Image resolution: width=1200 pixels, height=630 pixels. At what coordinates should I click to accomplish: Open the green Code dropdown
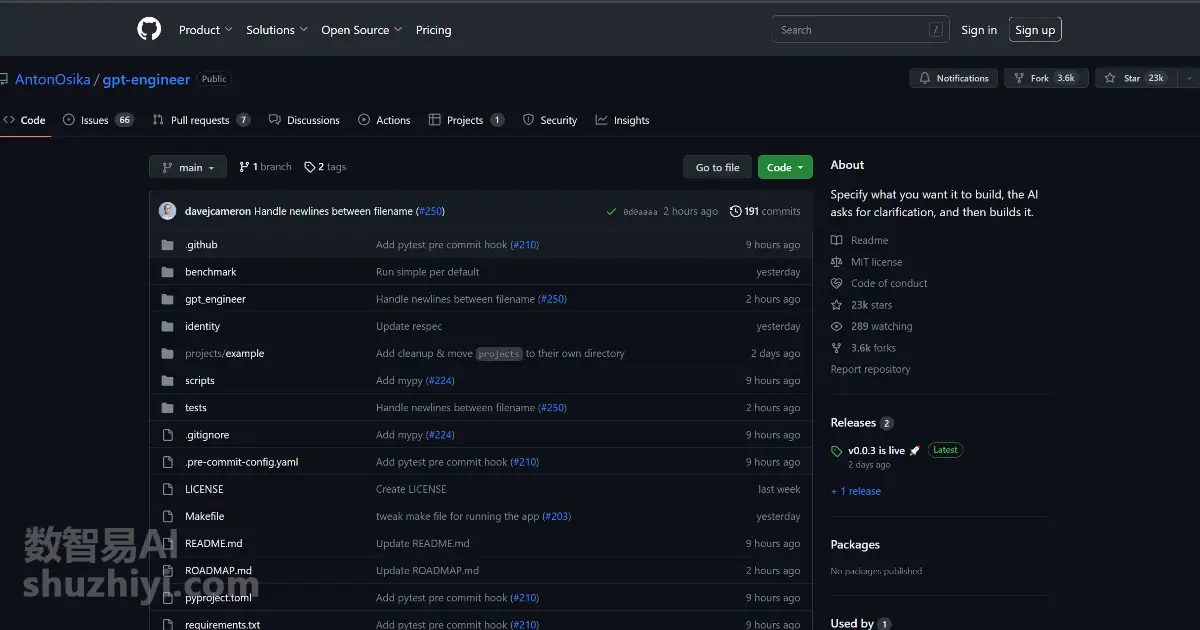click(x=785, y=167)
